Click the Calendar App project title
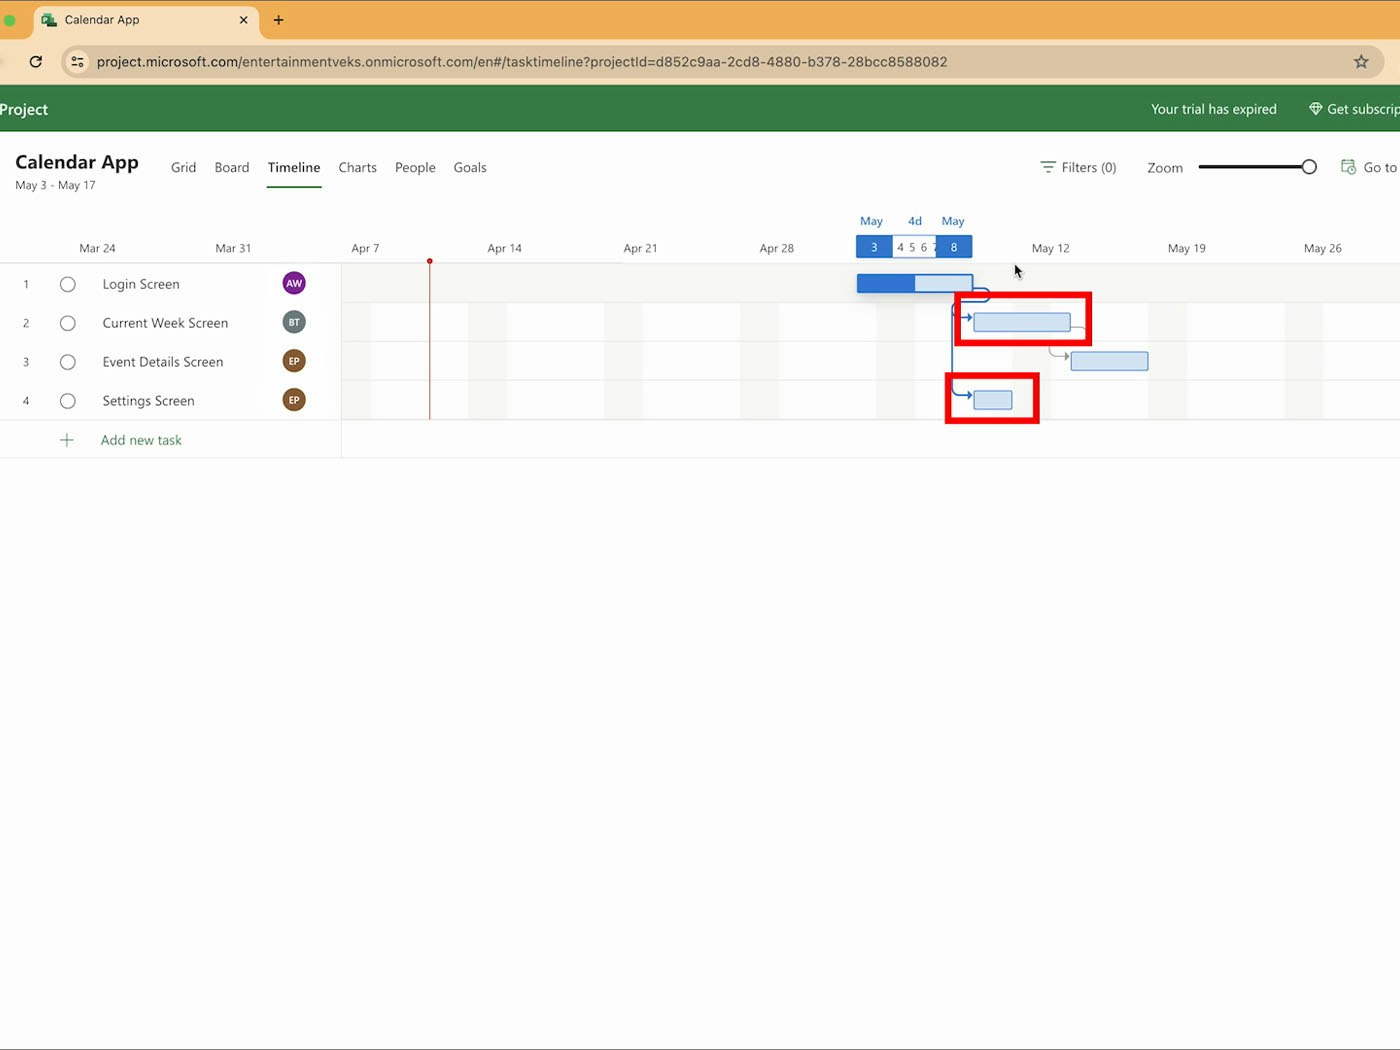This screenshot has height=1050, width=1400. 77,162
